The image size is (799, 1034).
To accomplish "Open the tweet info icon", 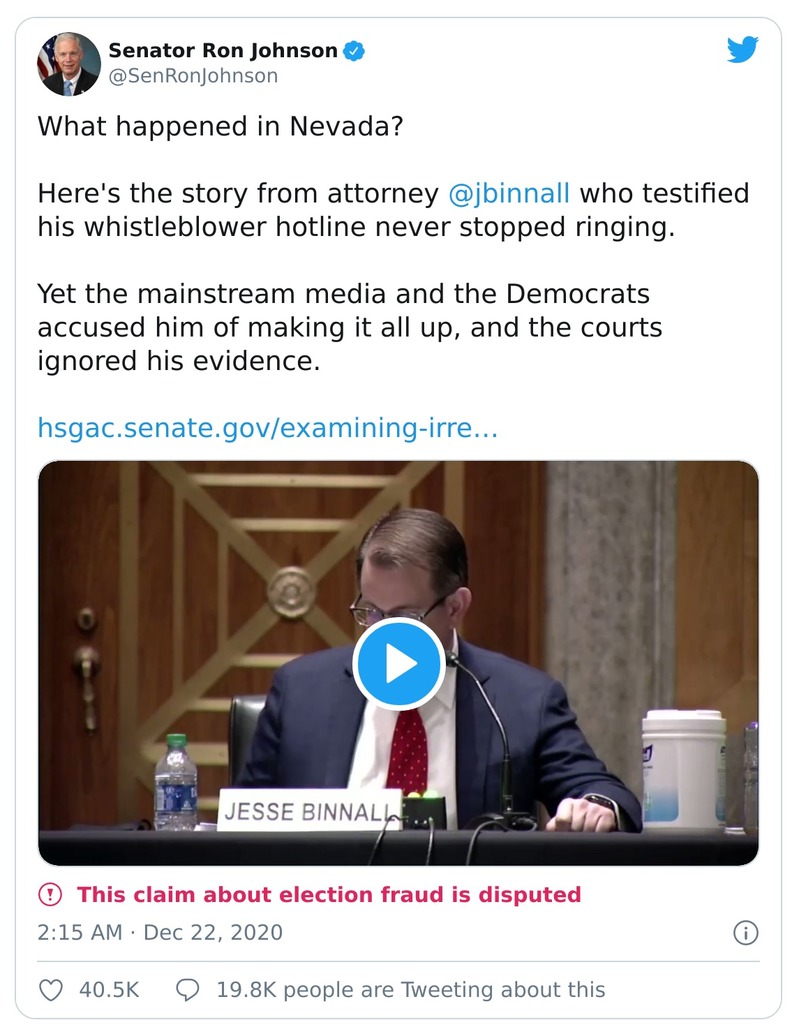I will coord(745,933).
